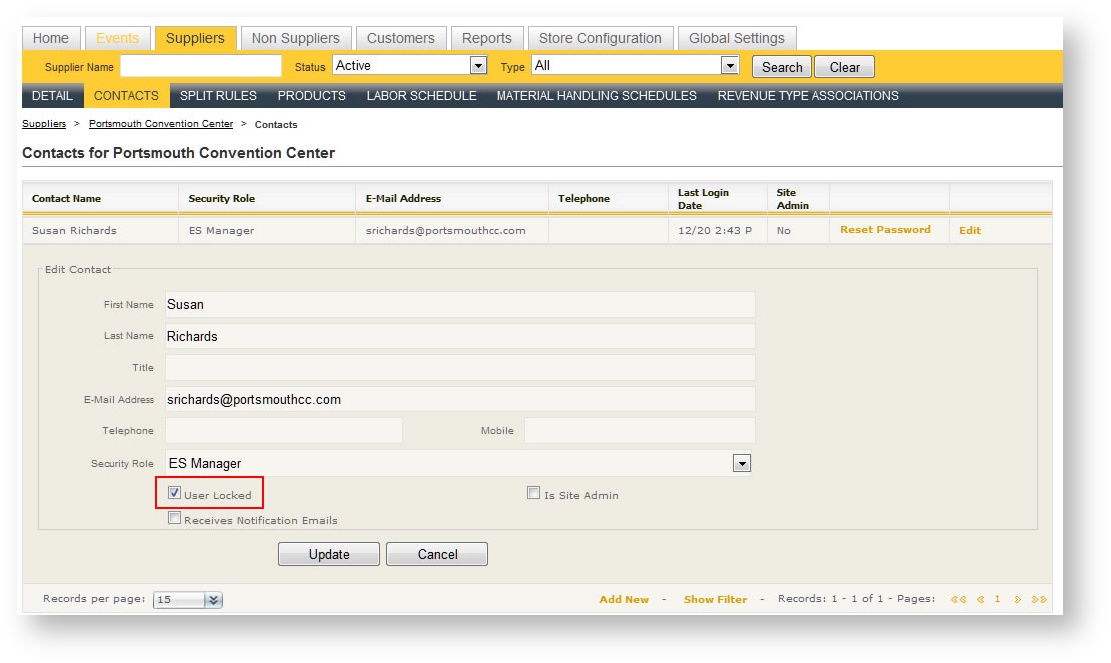1111x663 pixels.
Task: Open the Split Rules sub-tab
Action: [218, 96]
